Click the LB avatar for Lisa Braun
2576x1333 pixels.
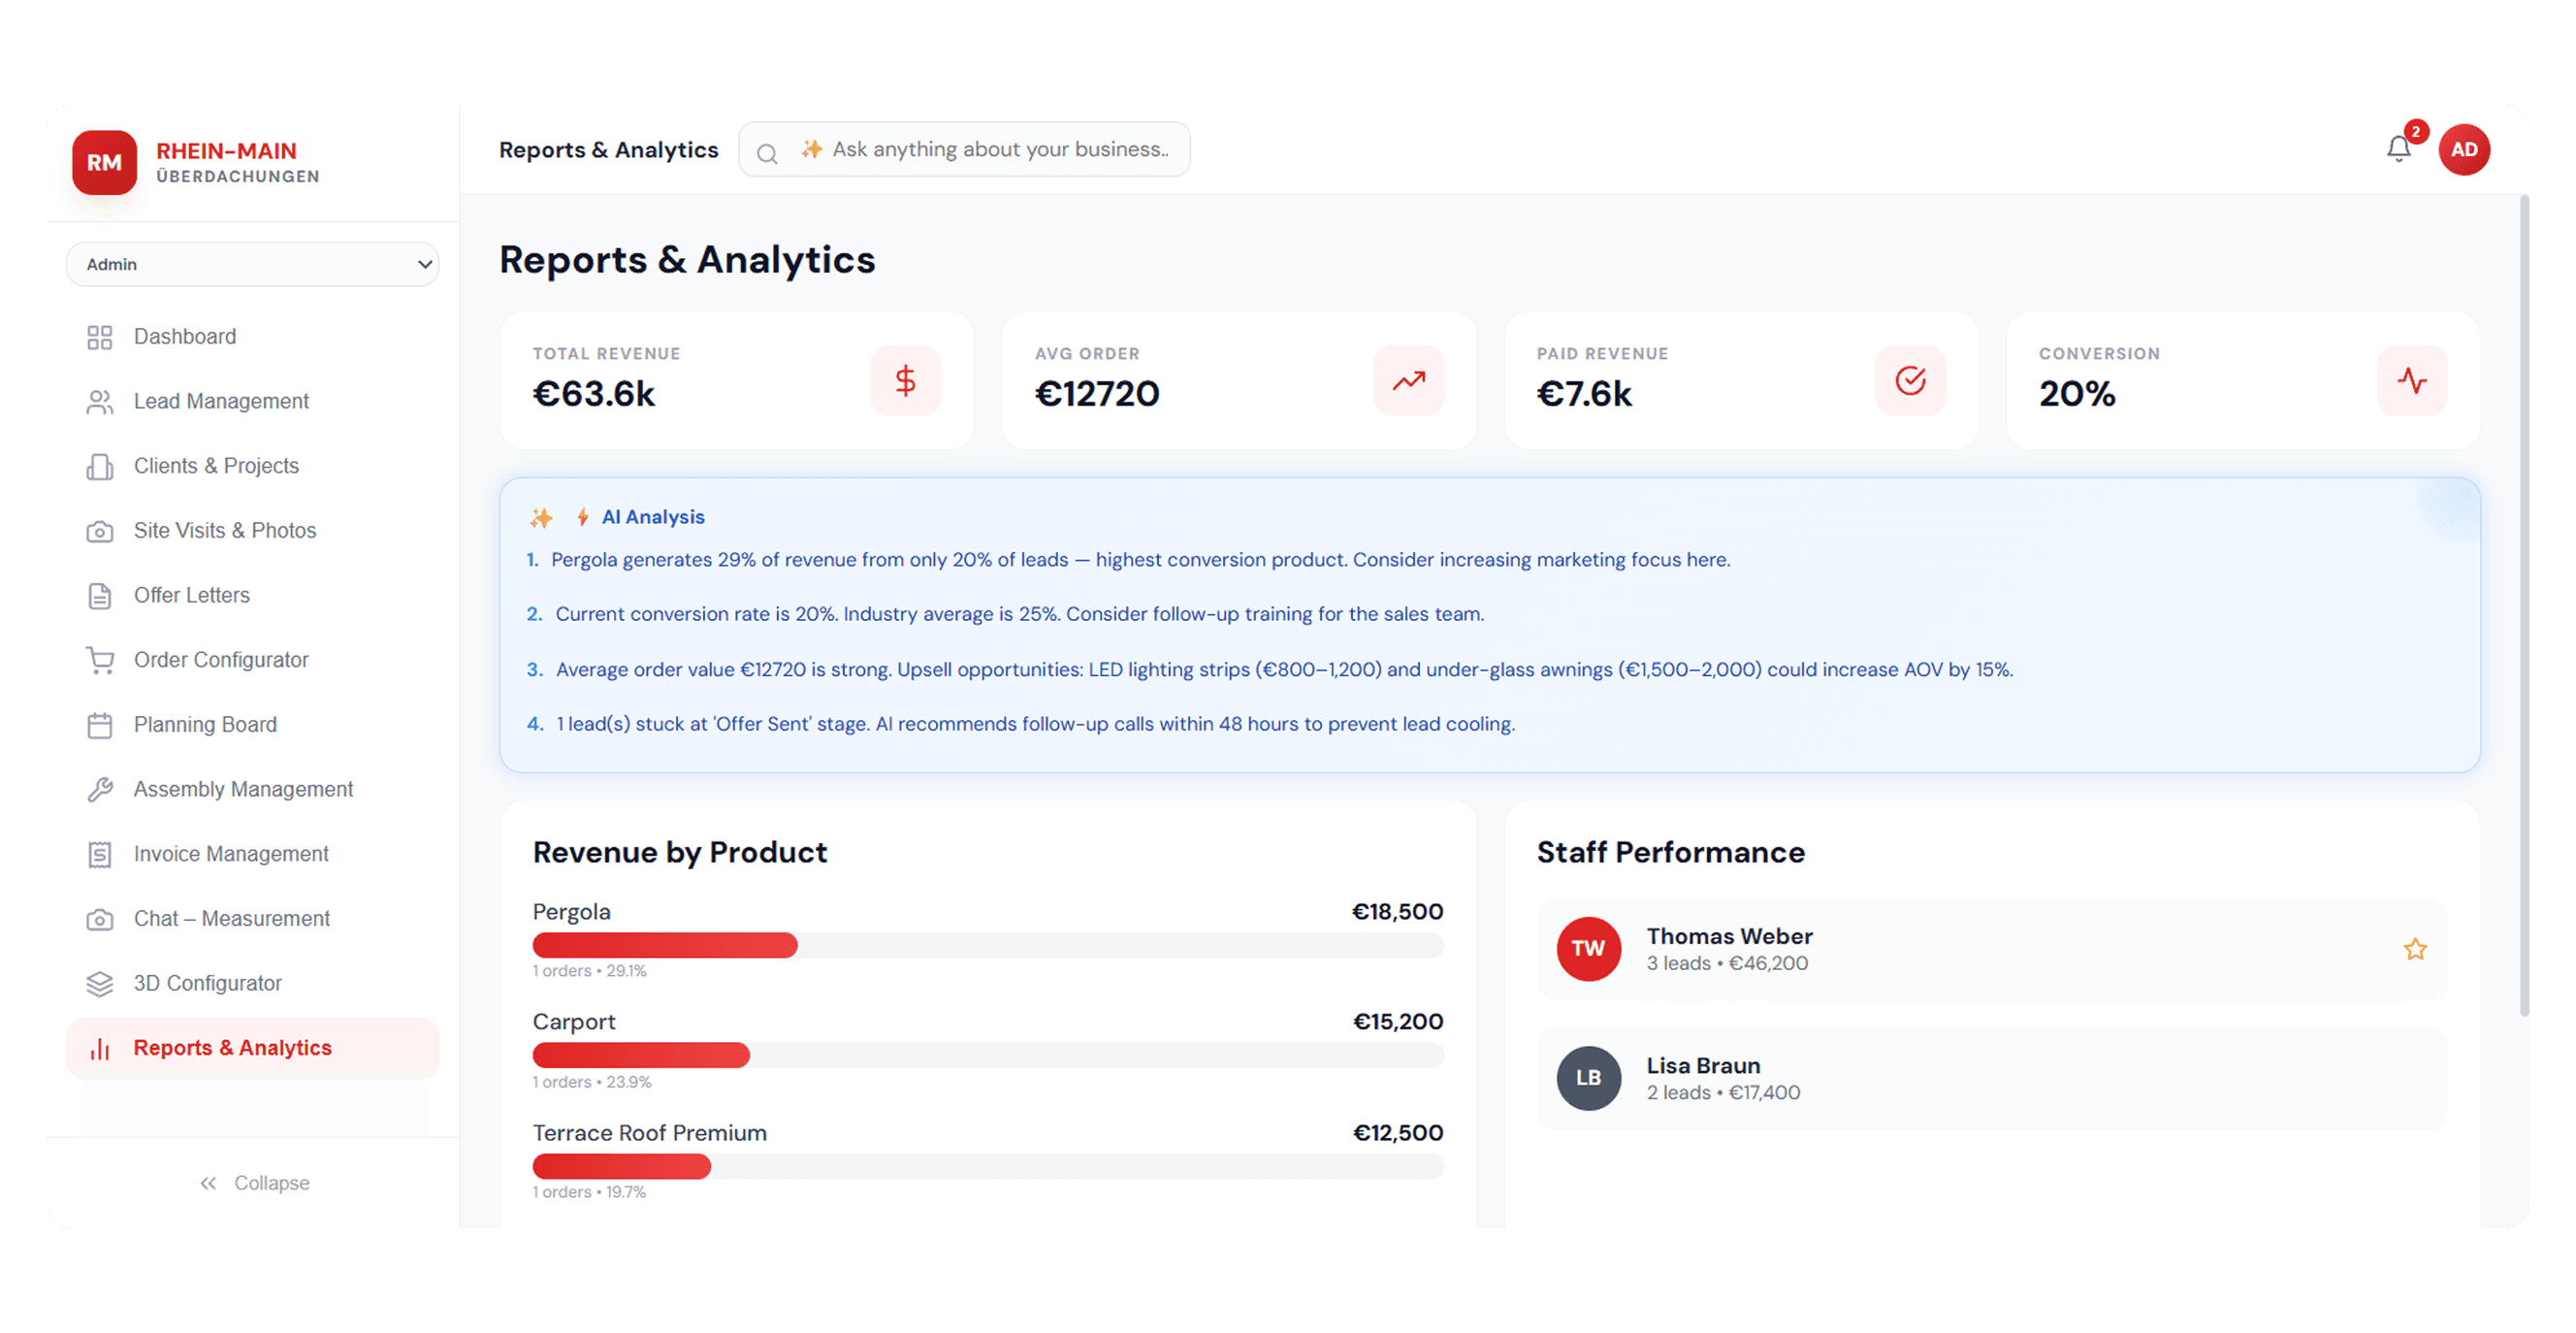(1588, 1078)
